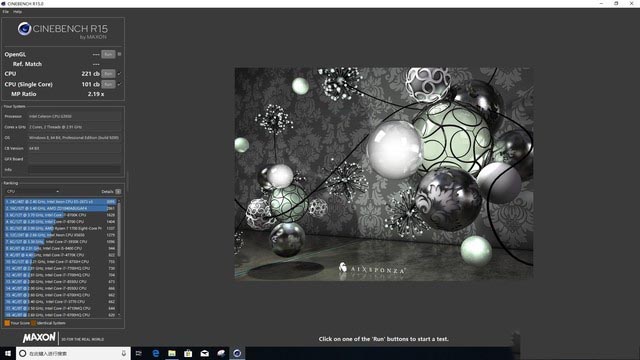Open the Ranking CPU dropdown
The image size is (640, 360).
pos(33,191)
